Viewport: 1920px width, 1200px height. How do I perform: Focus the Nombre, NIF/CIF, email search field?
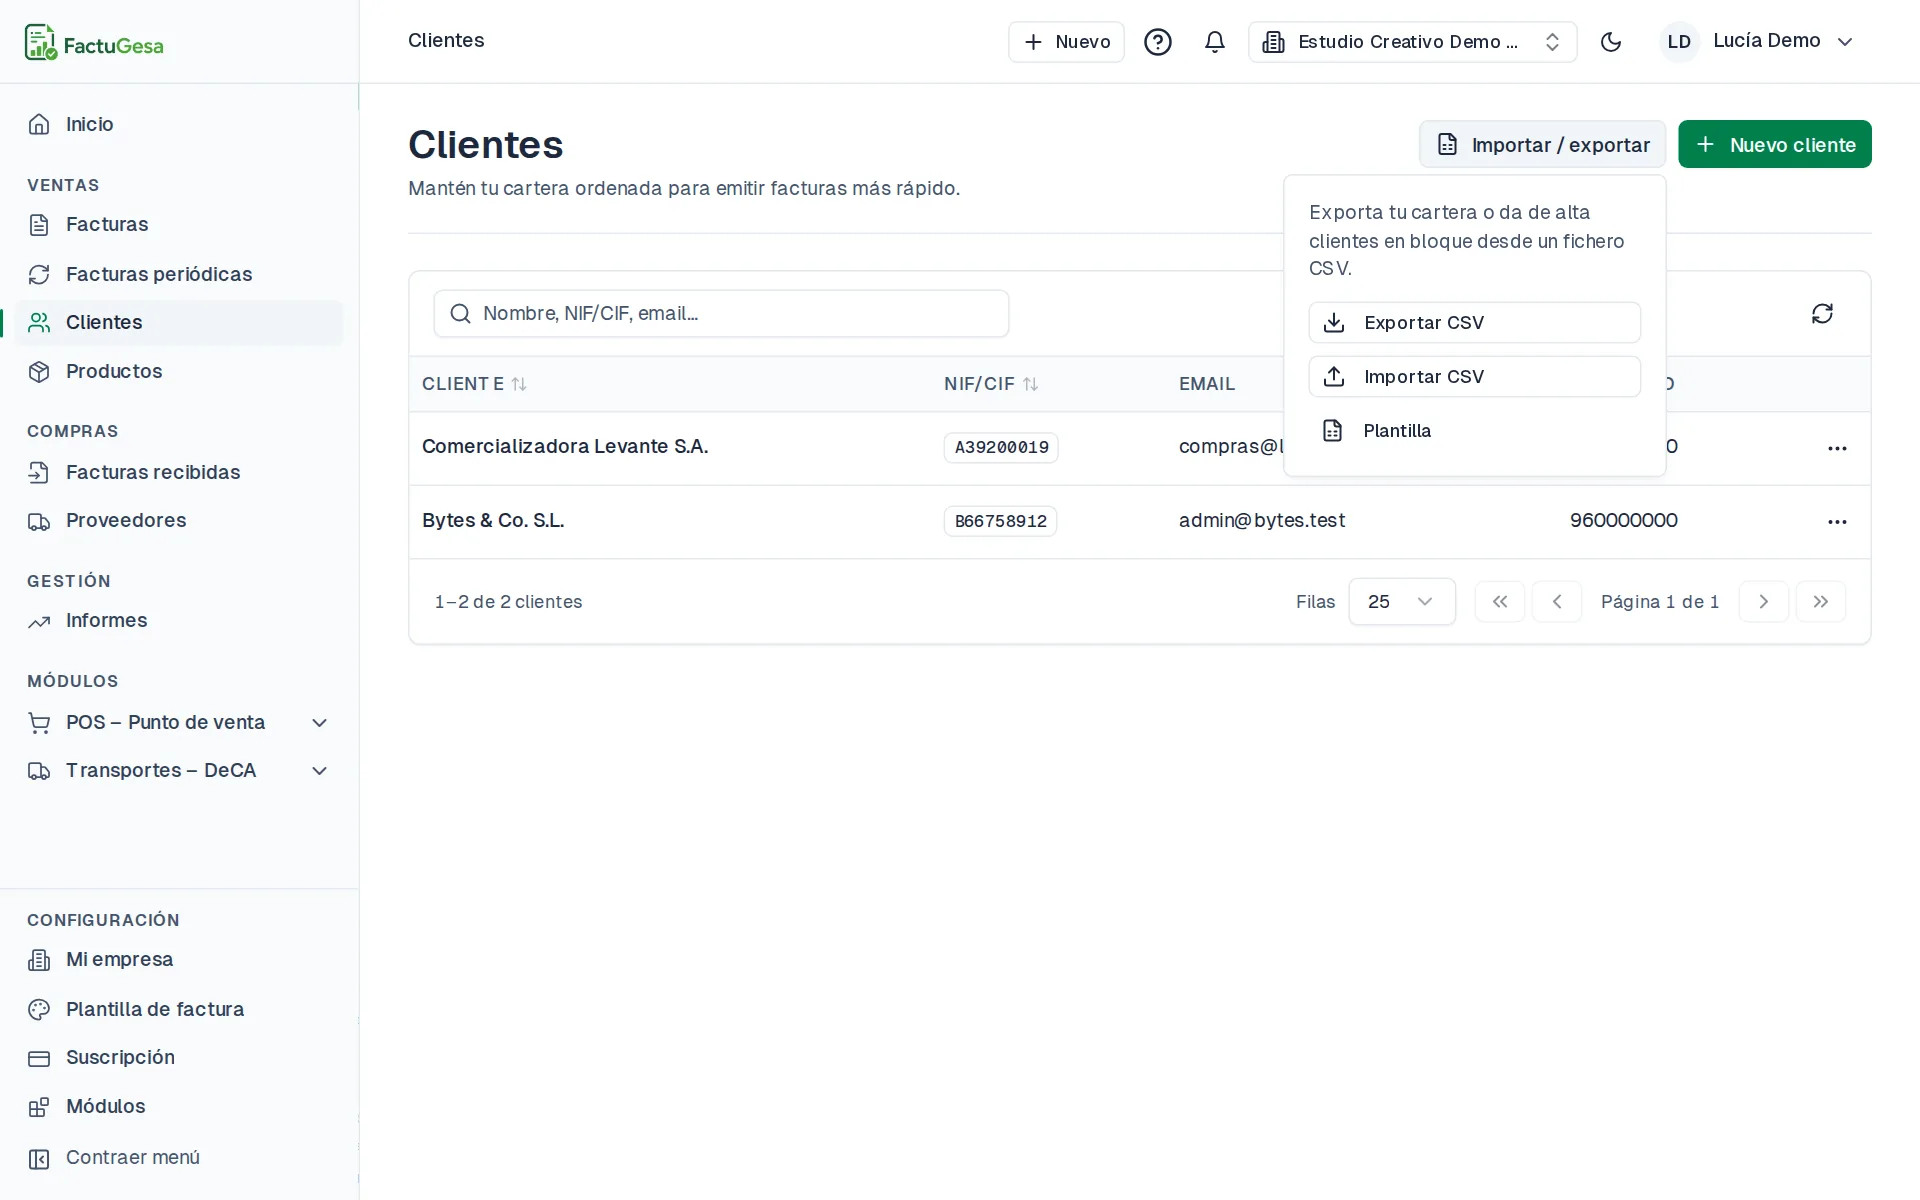[721, 314]
